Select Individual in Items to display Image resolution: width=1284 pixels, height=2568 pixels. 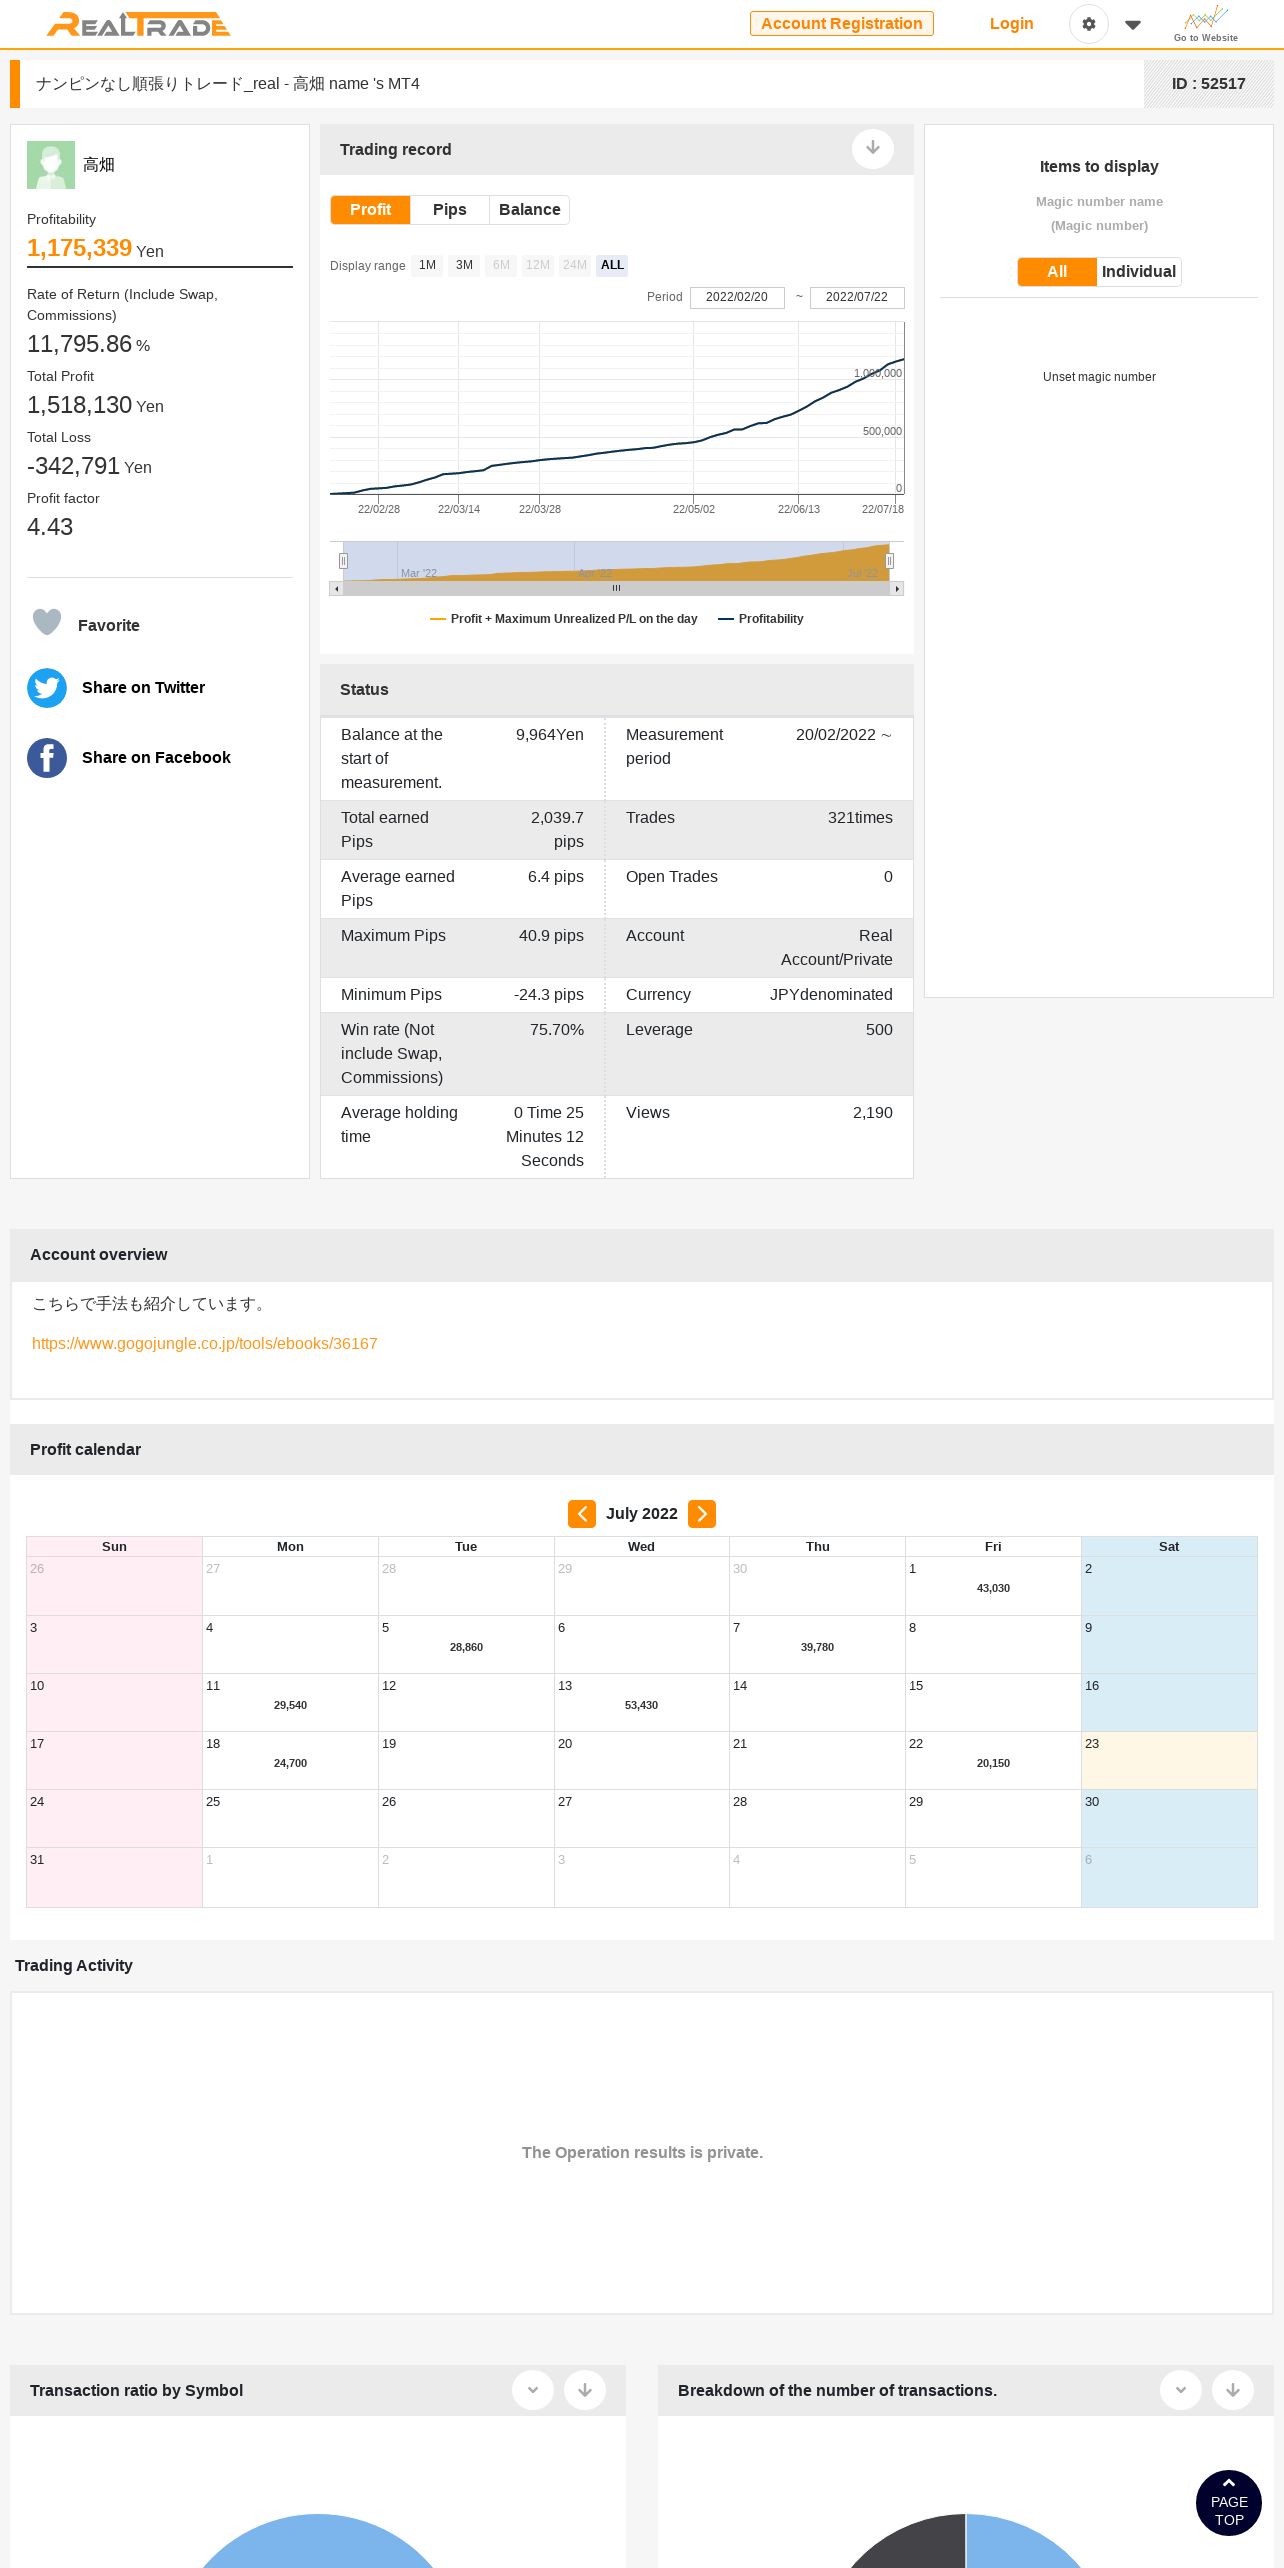click(x=1139, y=272)
